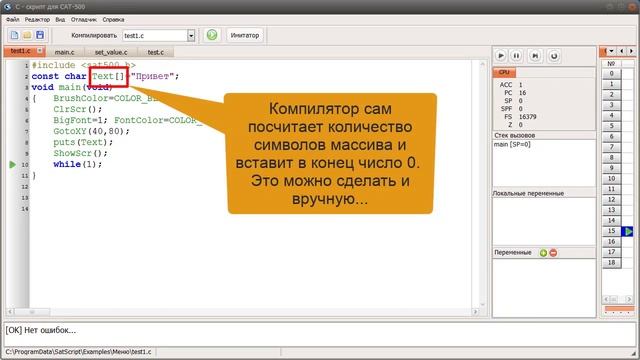Image resolution: width=640 pixels, height=360 pixels.
Task: Switch to the main.c tab
Action: point(64,52)
